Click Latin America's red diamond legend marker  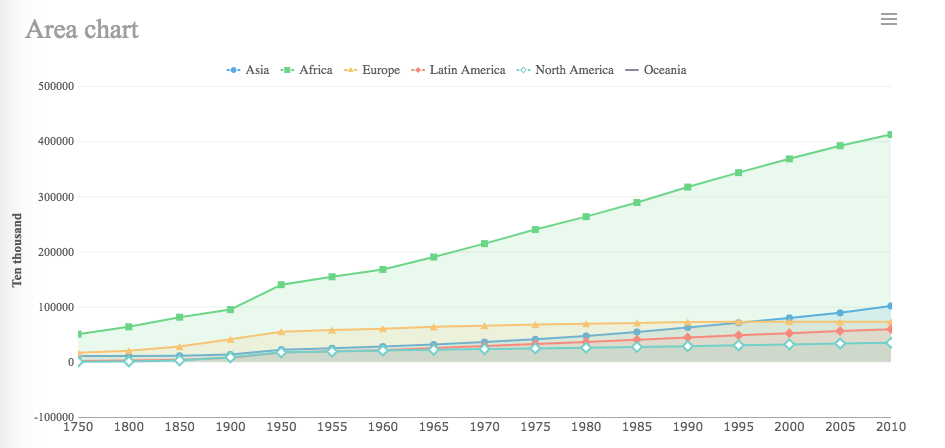[418, 70]
